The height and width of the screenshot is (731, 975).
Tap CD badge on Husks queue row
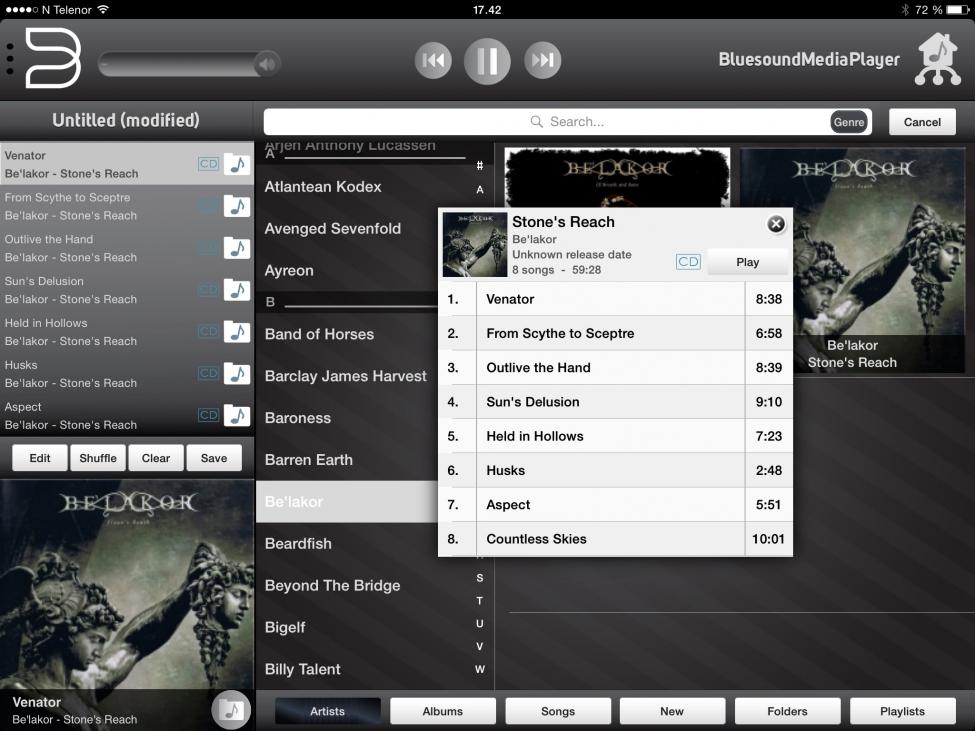pyautogui.click(x=208, y=373)
